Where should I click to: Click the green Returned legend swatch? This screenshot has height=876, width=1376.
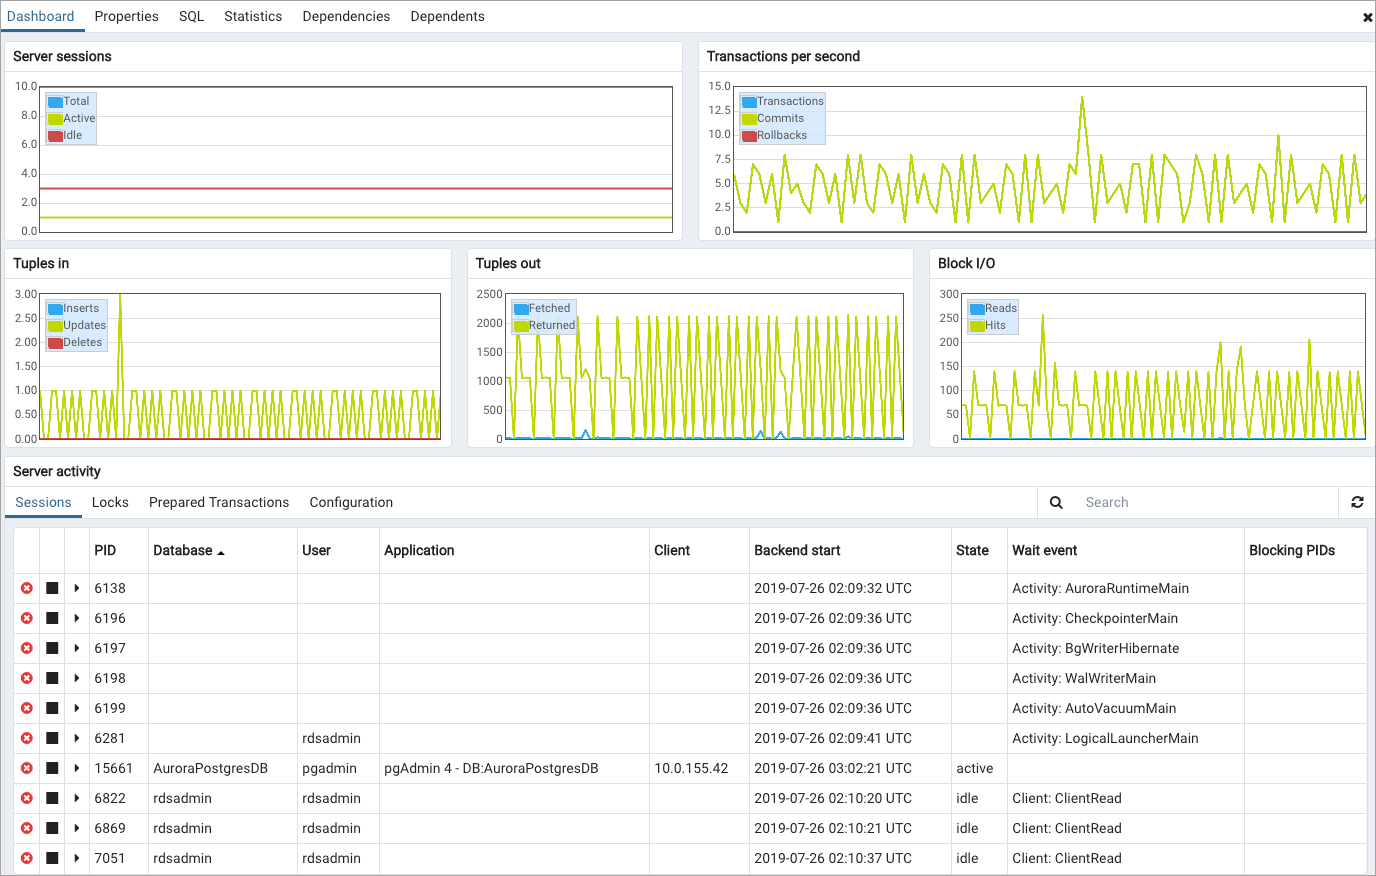tap(521, 326)
